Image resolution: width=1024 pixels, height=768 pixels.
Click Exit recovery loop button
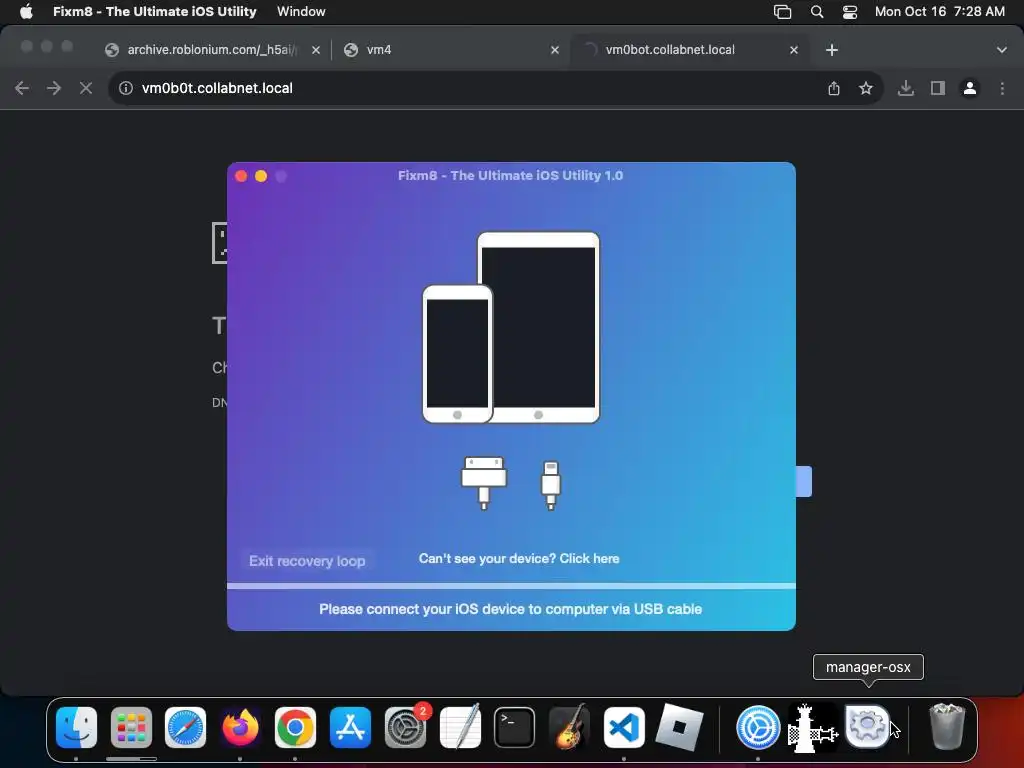307,561
